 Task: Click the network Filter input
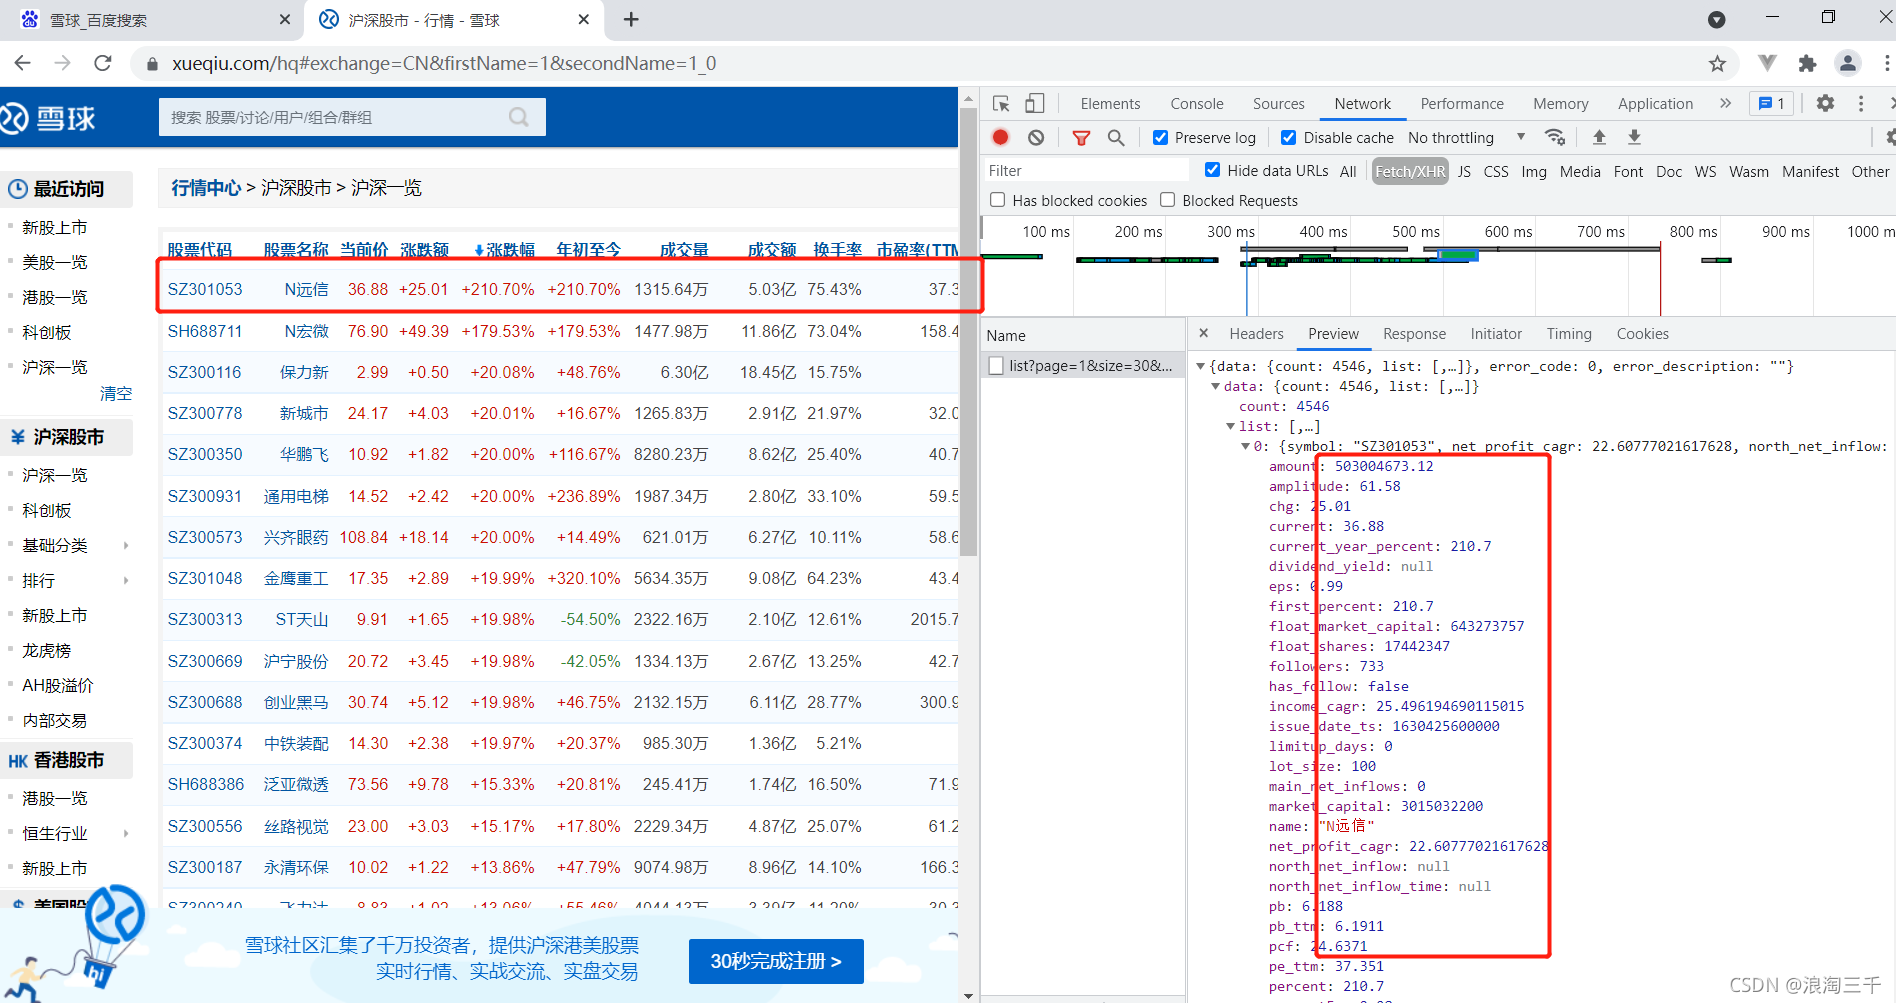coord(1085,171)
